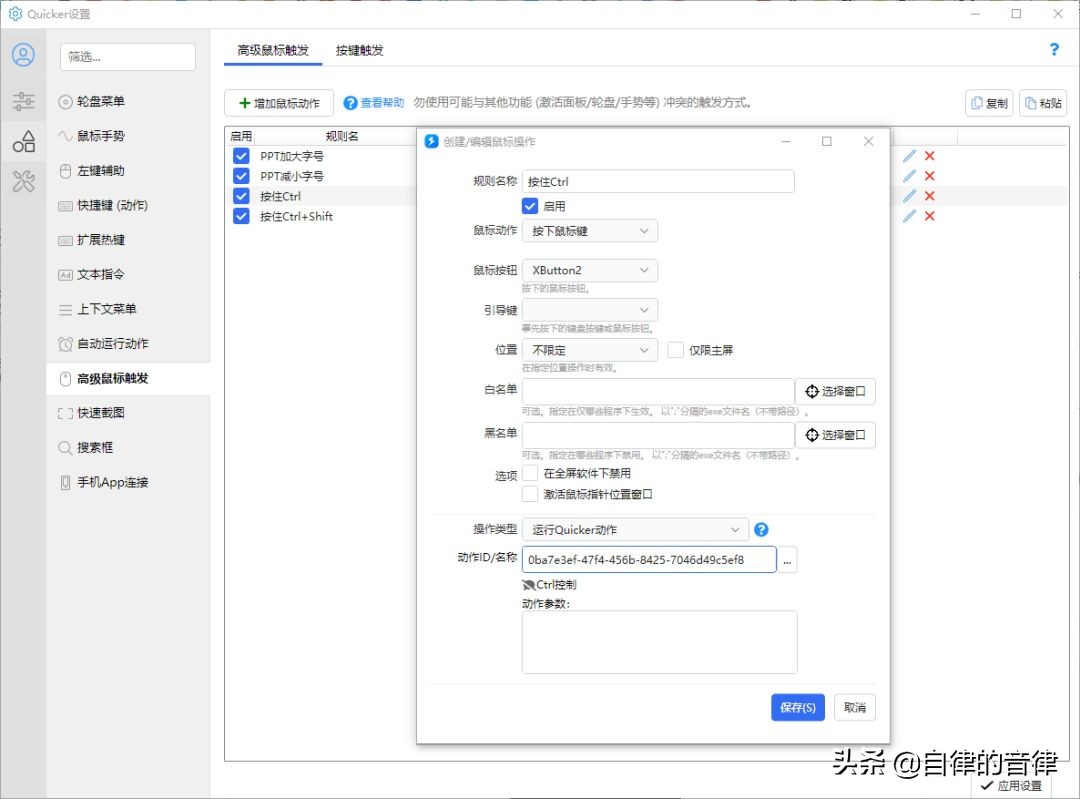Click the 筛选 filter input box
This screenshot has width=1080, height=799.
127,56
